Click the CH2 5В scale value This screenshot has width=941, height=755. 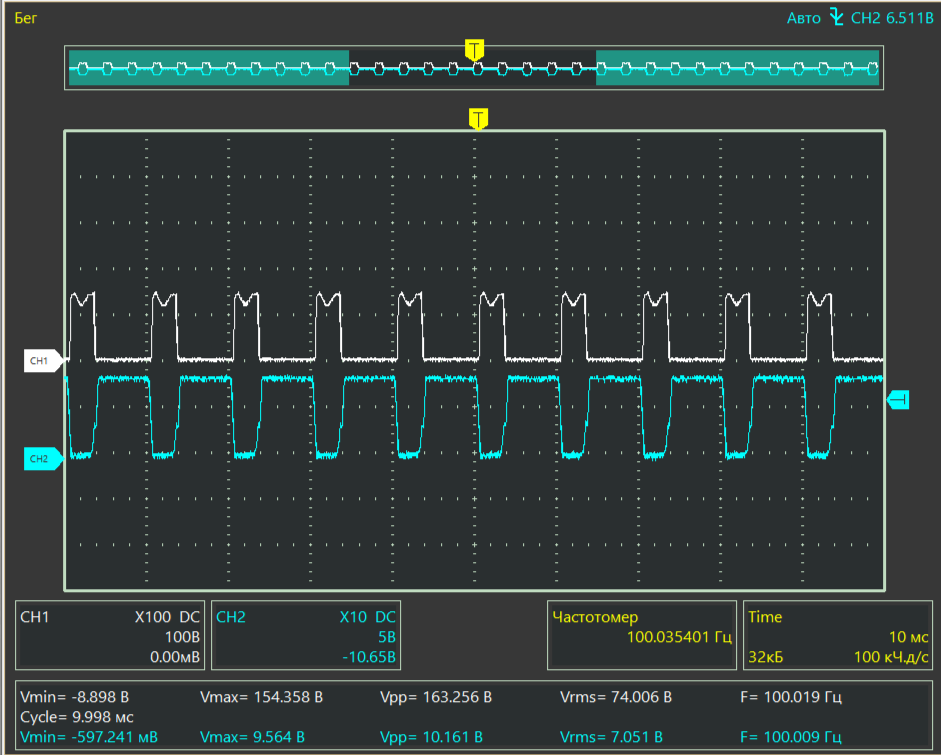point(387,637)
